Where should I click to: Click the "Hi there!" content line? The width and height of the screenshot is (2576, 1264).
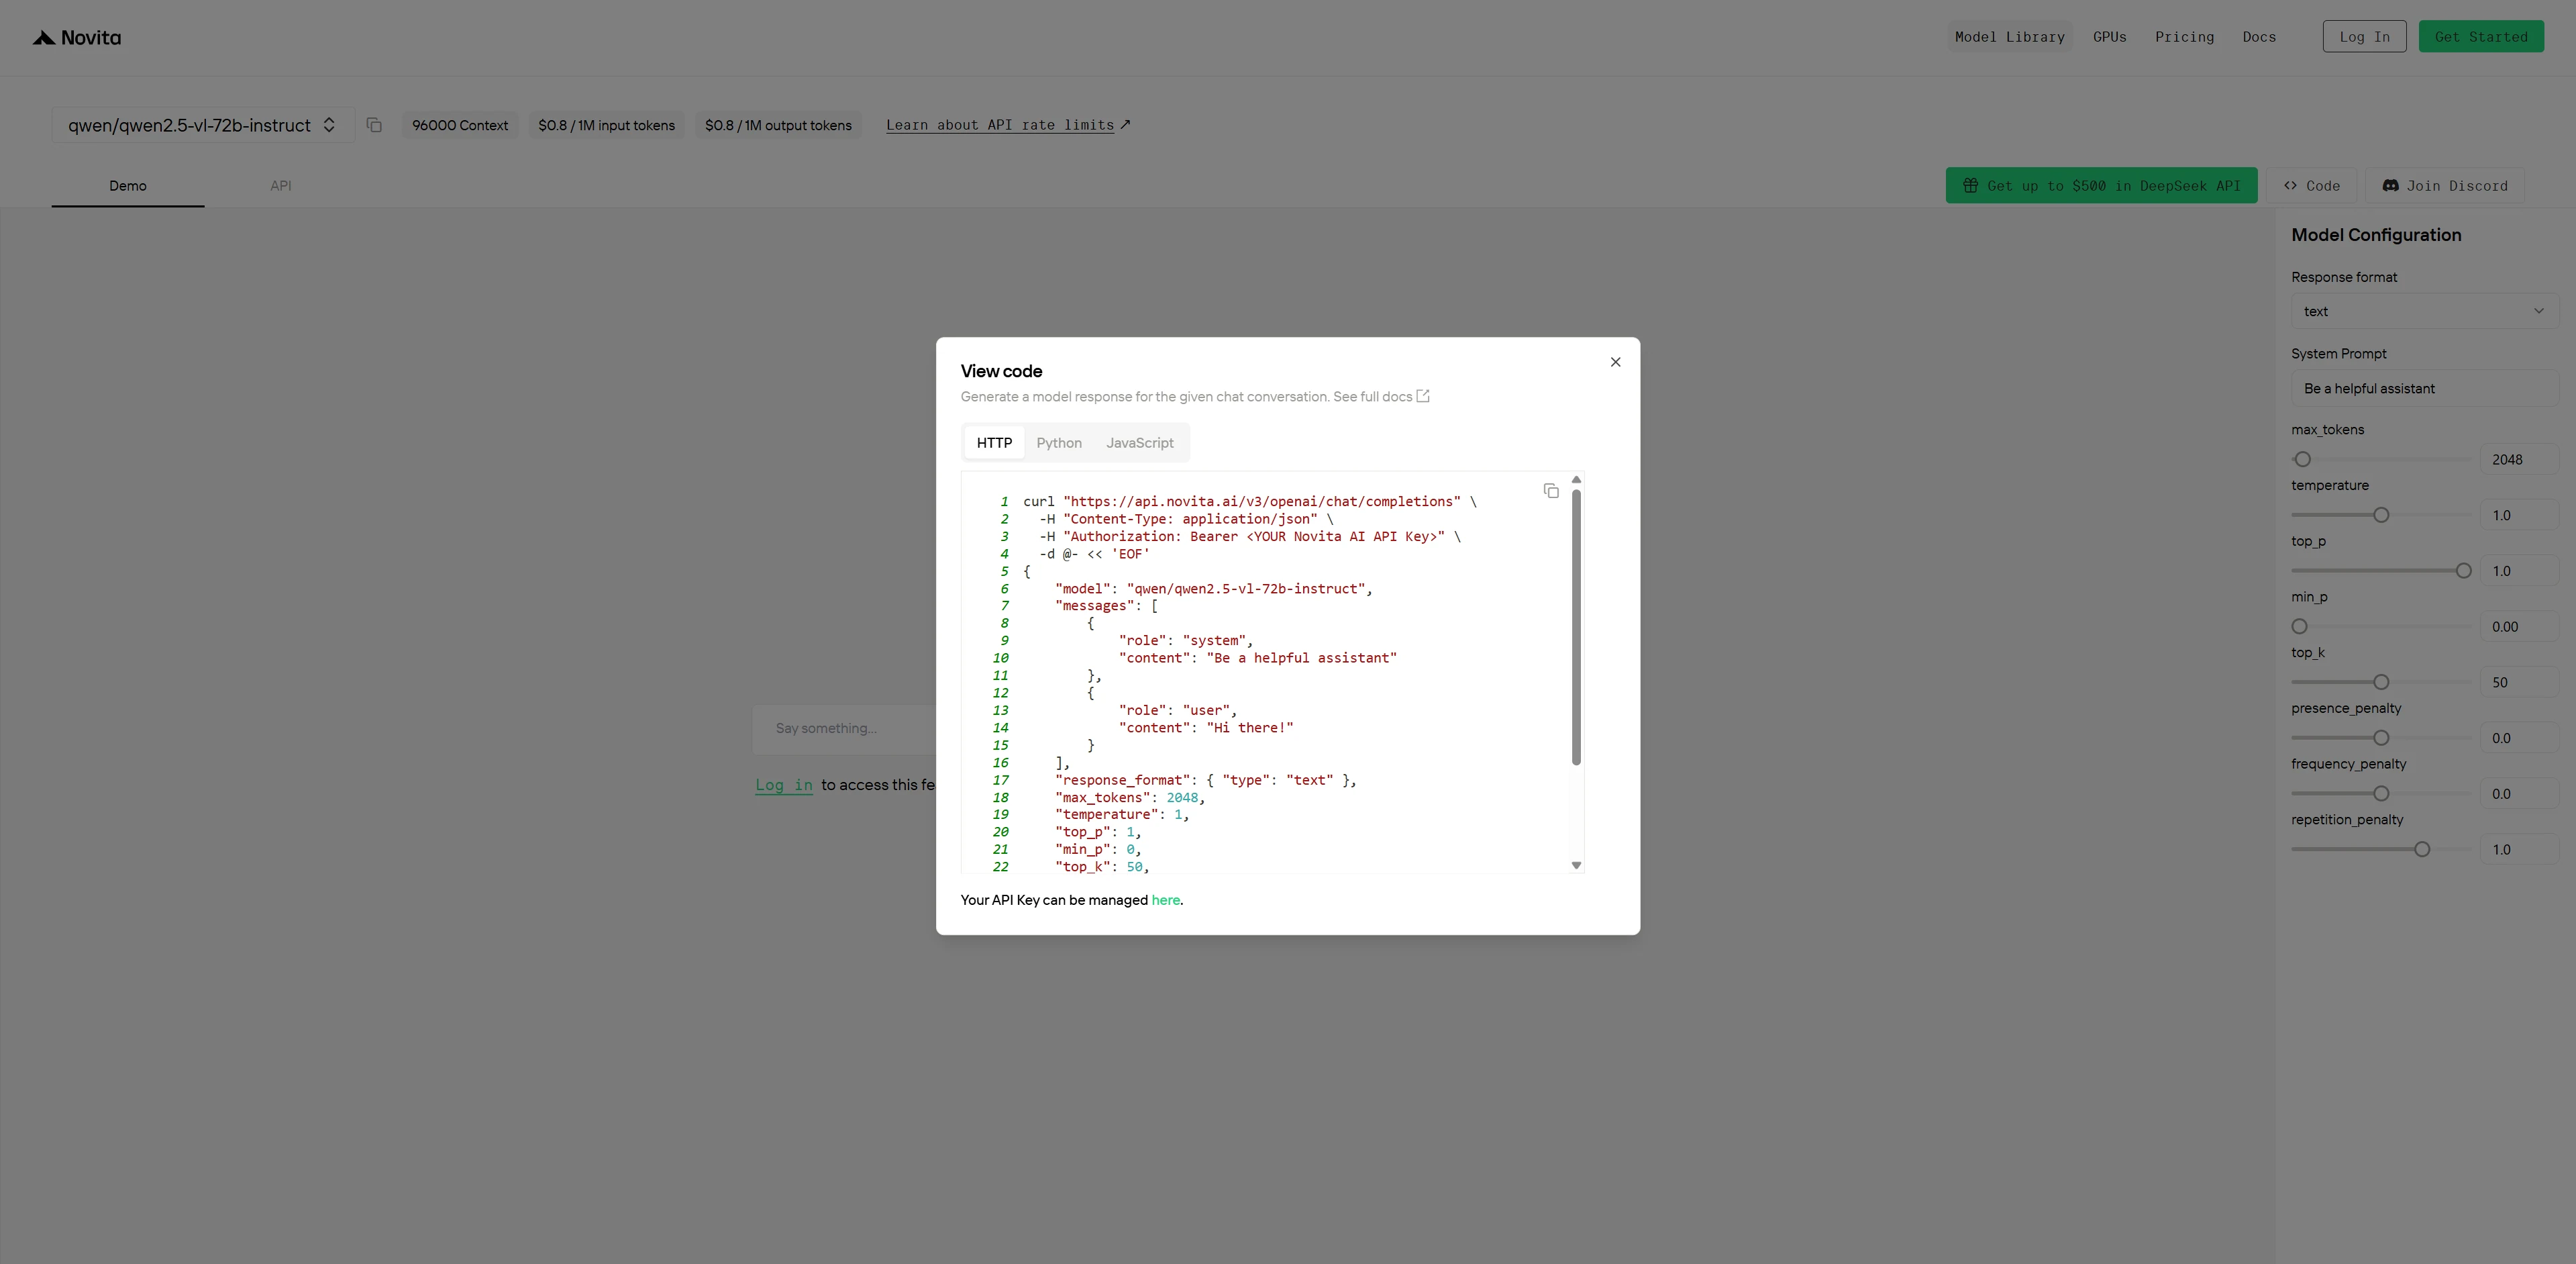tap(1206, 728)
